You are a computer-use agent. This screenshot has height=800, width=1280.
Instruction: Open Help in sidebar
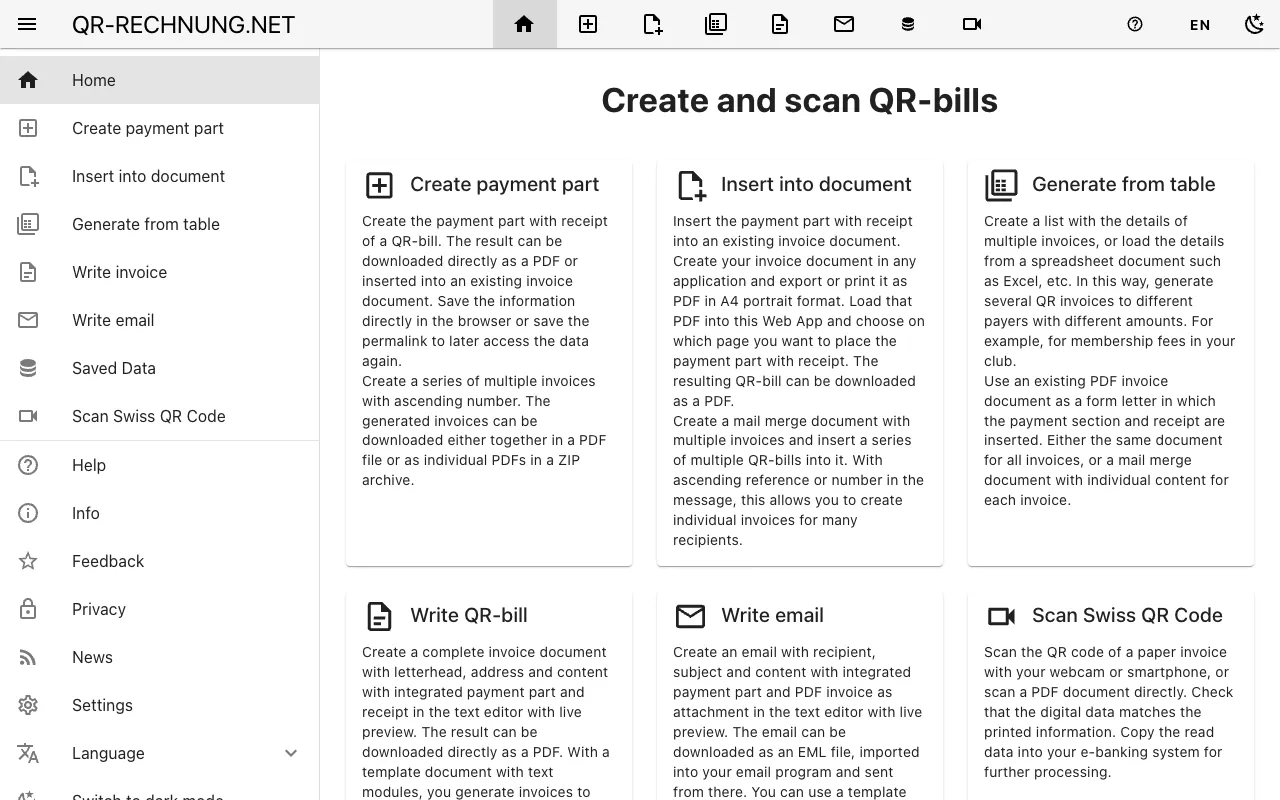point(160,465)
